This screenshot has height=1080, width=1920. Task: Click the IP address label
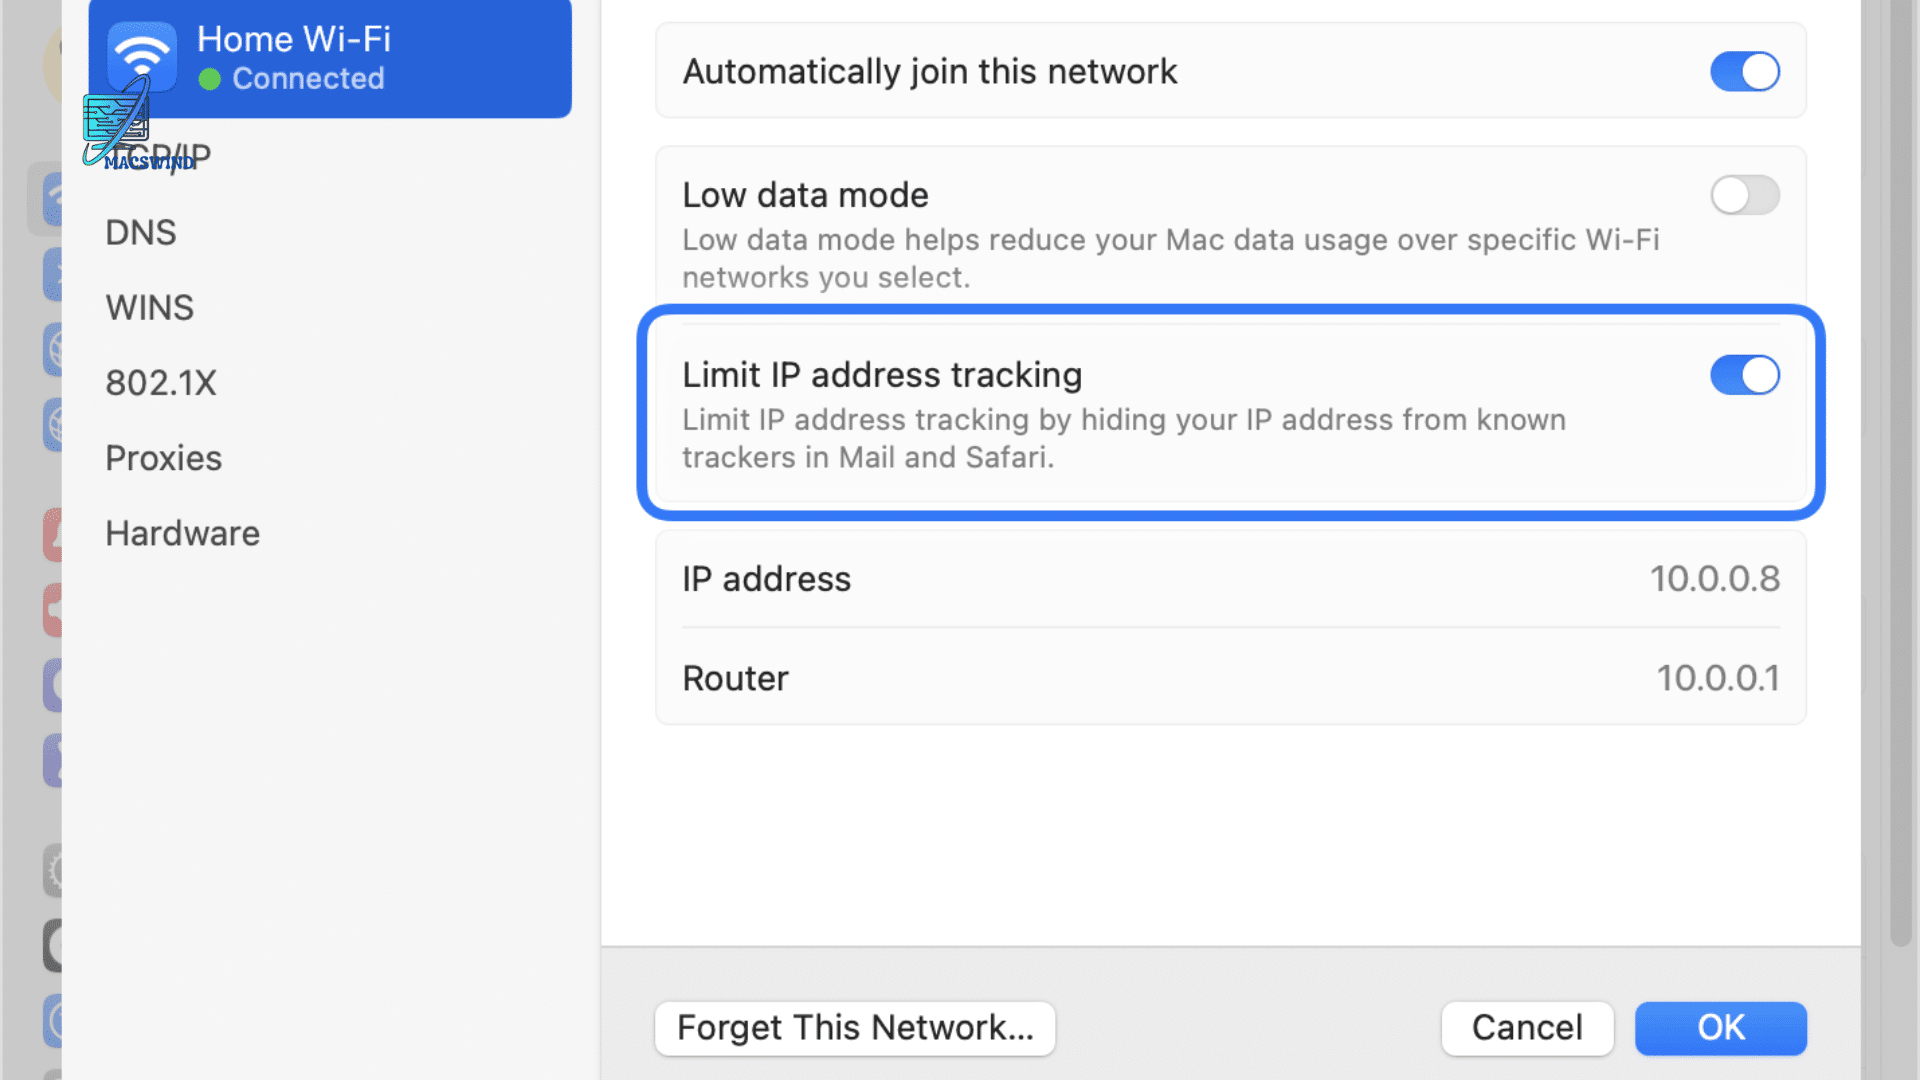click(x=767, y=579)
